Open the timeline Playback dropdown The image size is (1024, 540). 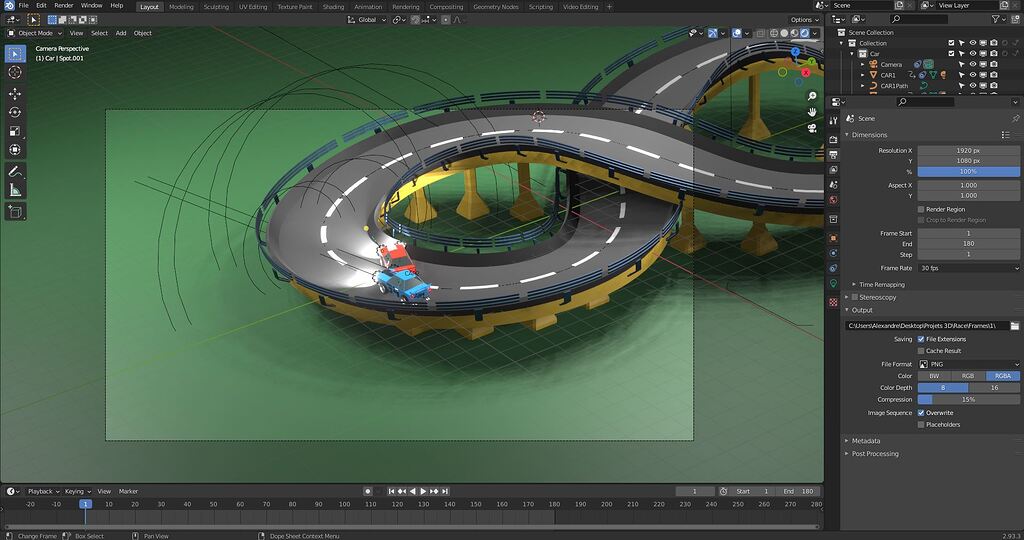[x=43, y=491]
